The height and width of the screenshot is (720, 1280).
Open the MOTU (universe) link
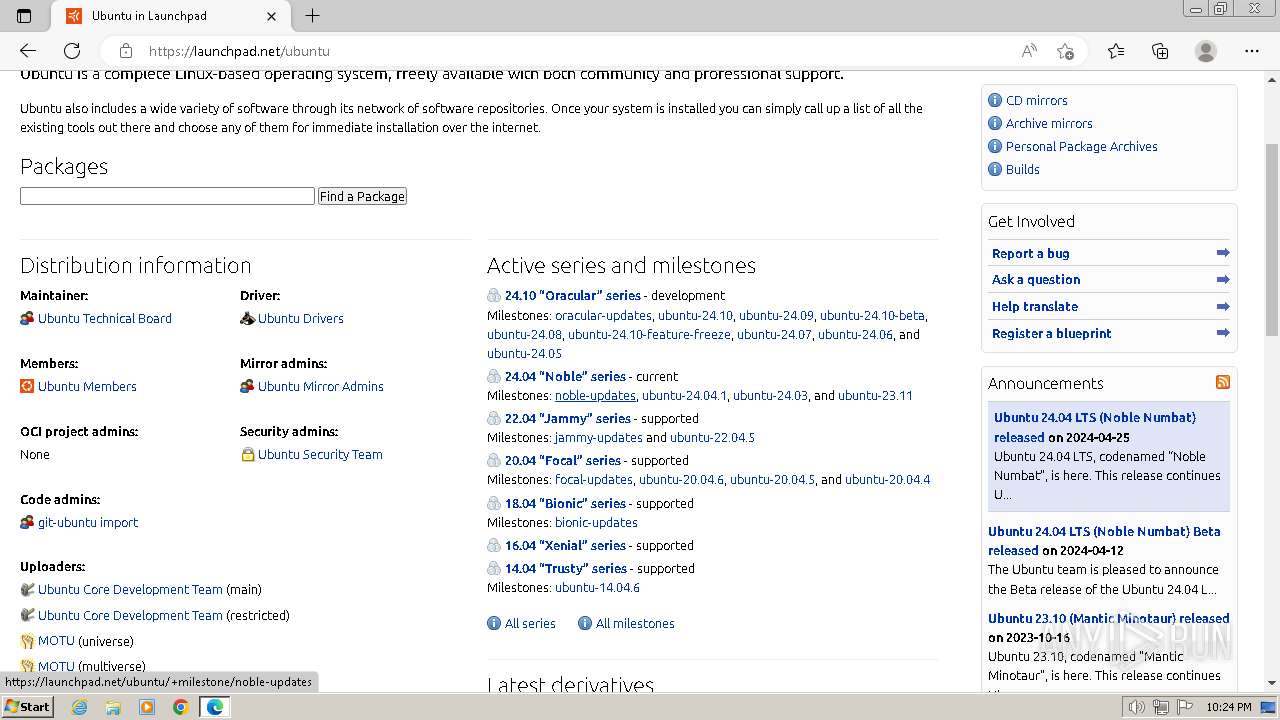[x=56, y=641]
